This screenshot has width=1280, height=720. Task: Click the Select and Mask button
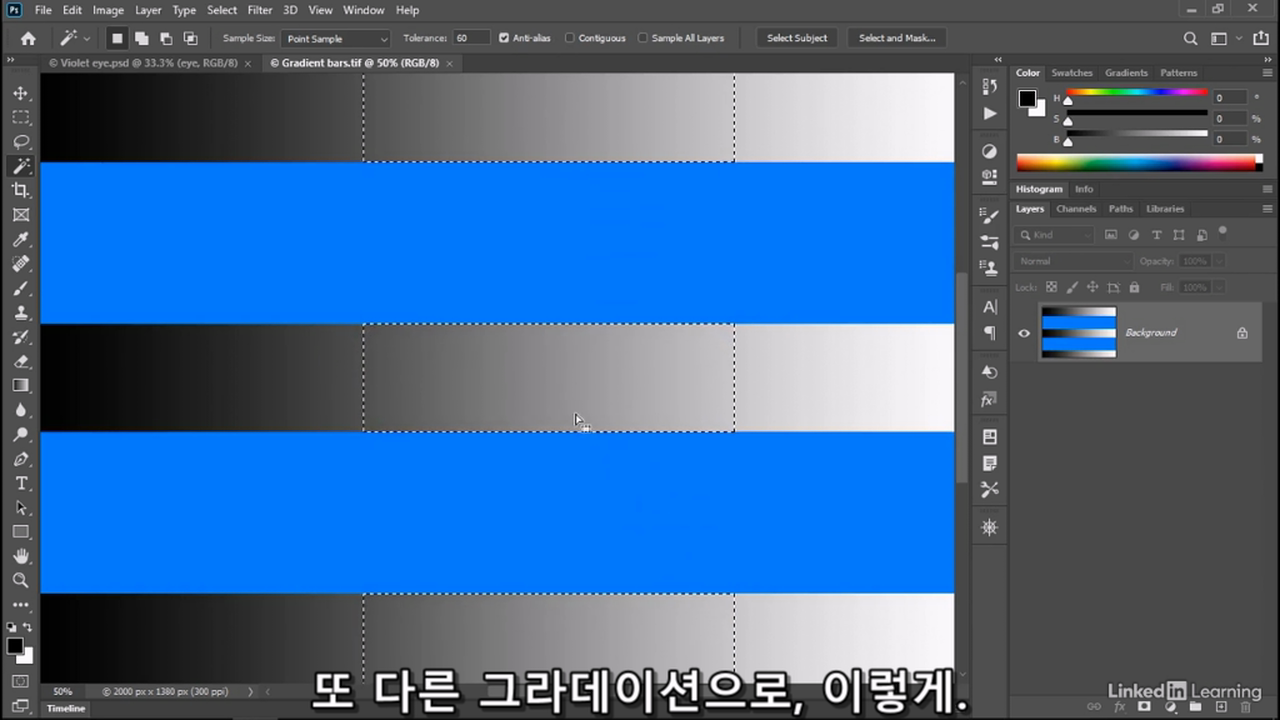tap(897, 38)
